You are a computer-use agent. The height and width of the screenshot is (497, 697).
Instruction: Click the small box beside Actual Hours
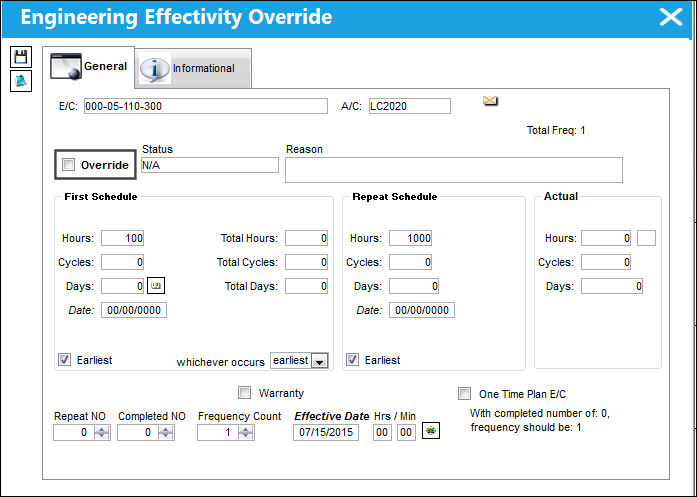(x=646, y=238)
